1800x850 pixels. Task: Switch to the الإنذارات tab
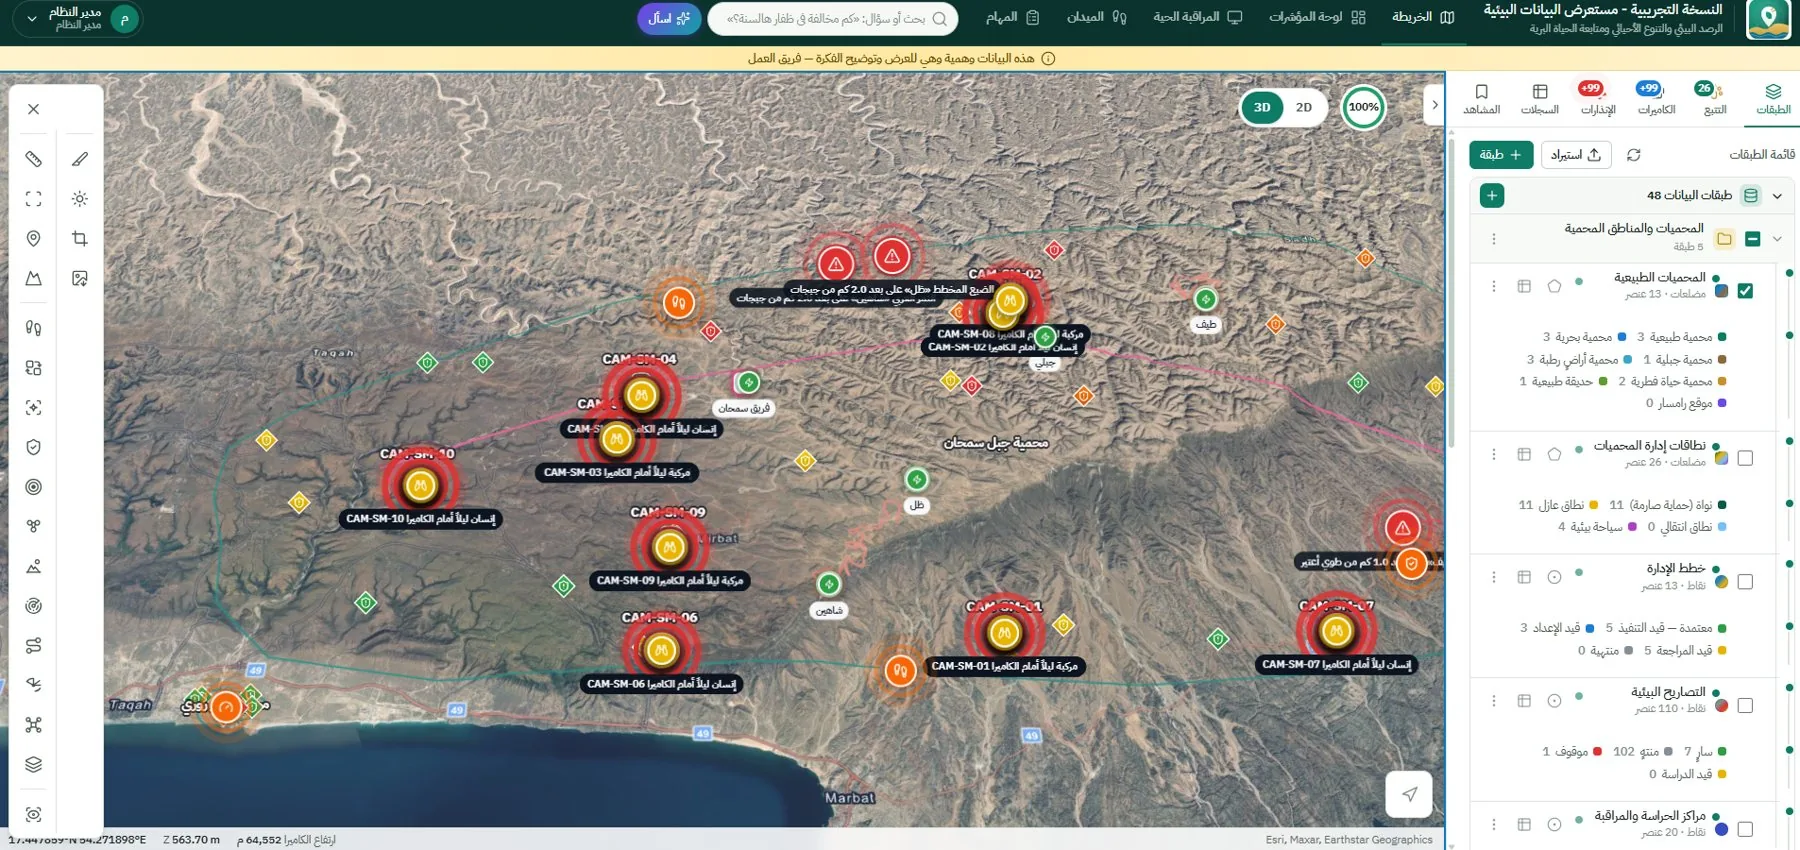point(1598,98)
